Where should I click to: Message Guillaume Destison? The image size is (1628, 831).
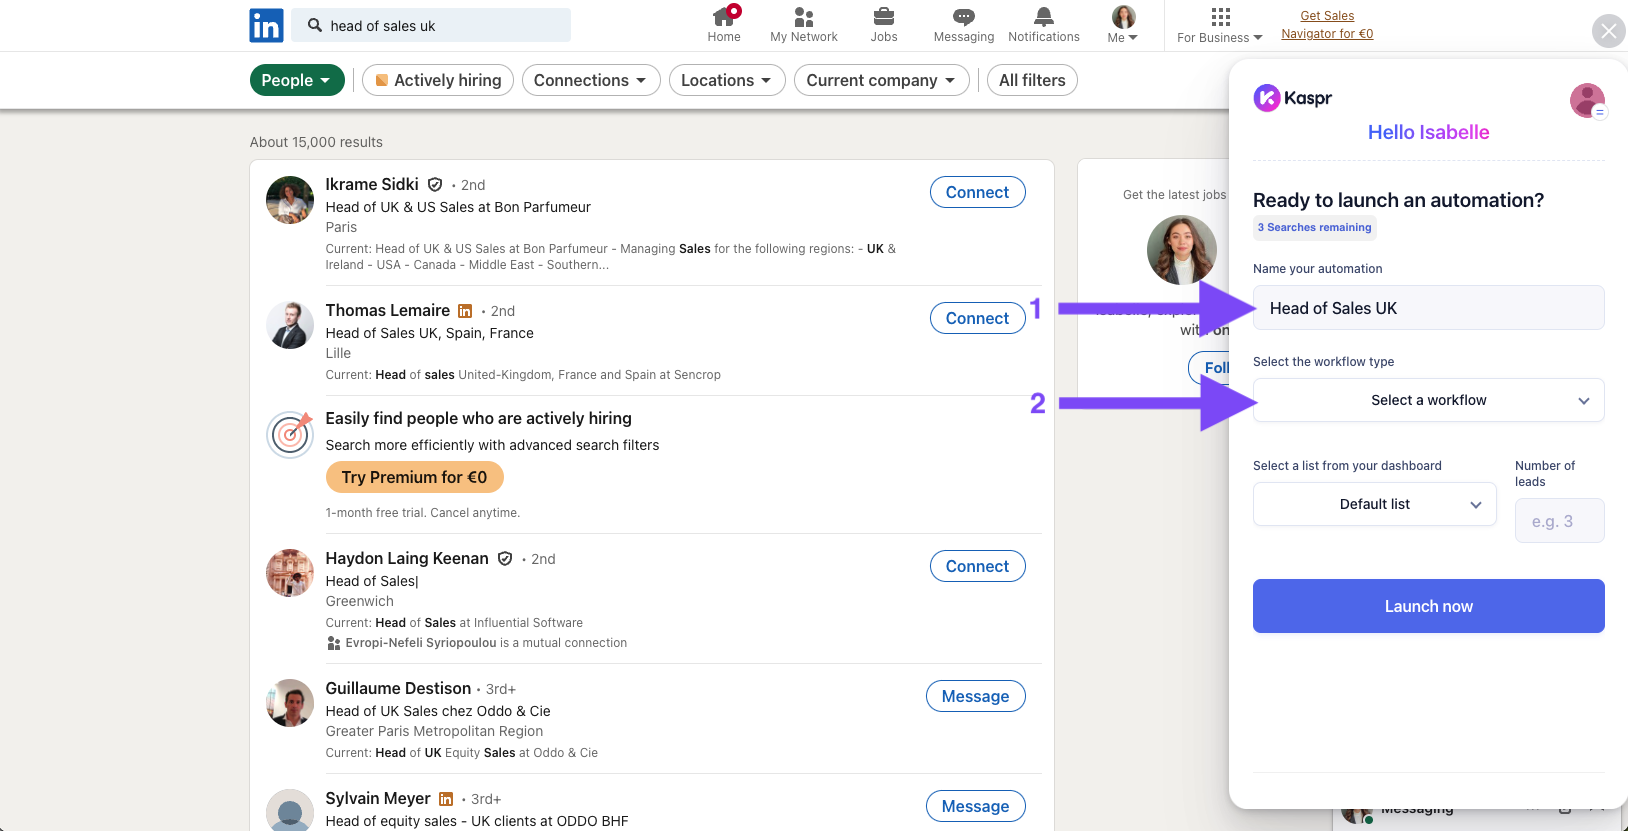tap(976, 696)
